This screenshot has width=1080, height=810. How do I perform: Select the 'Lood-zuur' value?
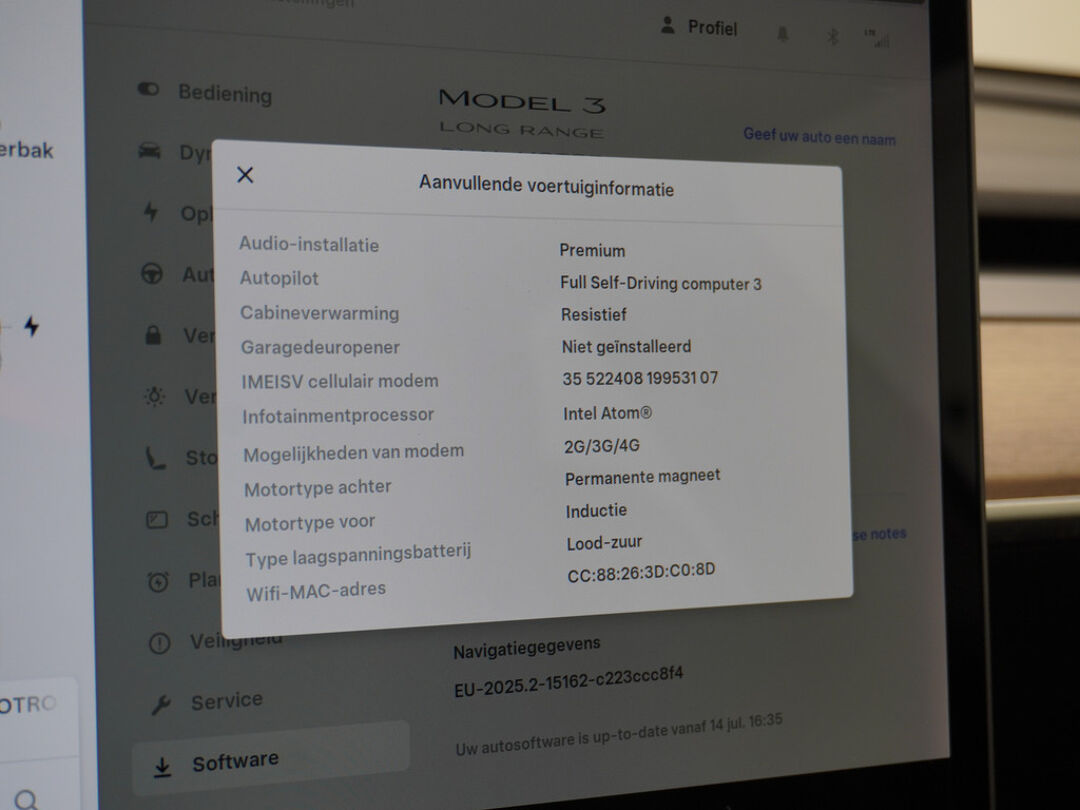pyautogui.click(x=605, y=543)
